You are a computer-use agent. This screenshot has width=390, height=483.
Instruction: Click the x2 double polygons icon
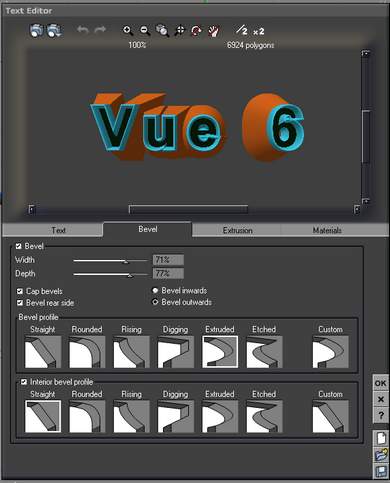tap(258, 32)
